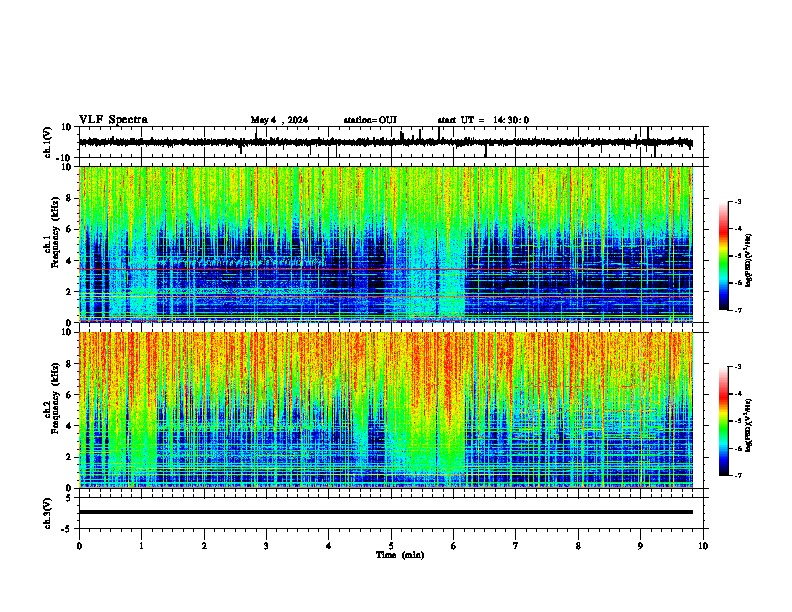This screenshot has height=612, width=792.
Task: Click the ch.2 colorbar unit label
Action: (748, 425)
